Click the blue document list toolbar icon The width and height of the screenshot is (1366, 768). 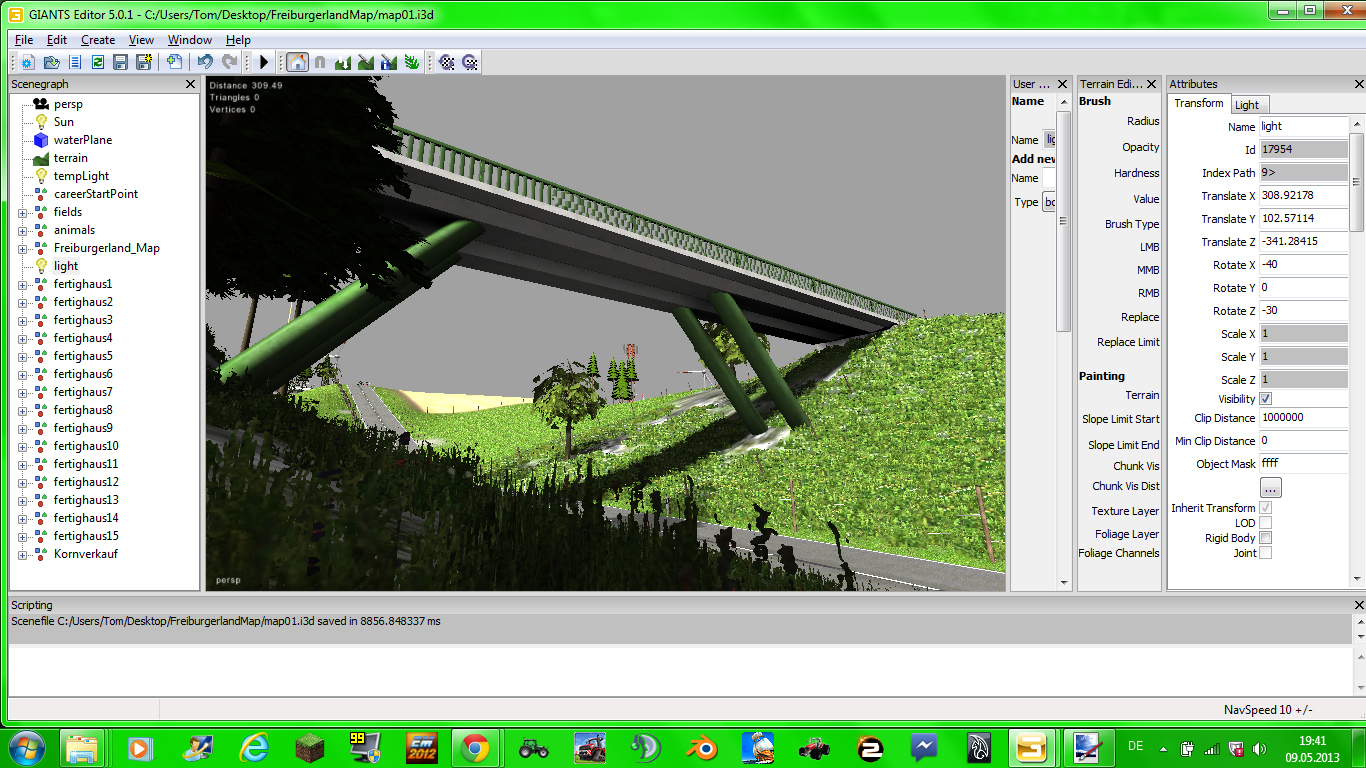(74, 62)
